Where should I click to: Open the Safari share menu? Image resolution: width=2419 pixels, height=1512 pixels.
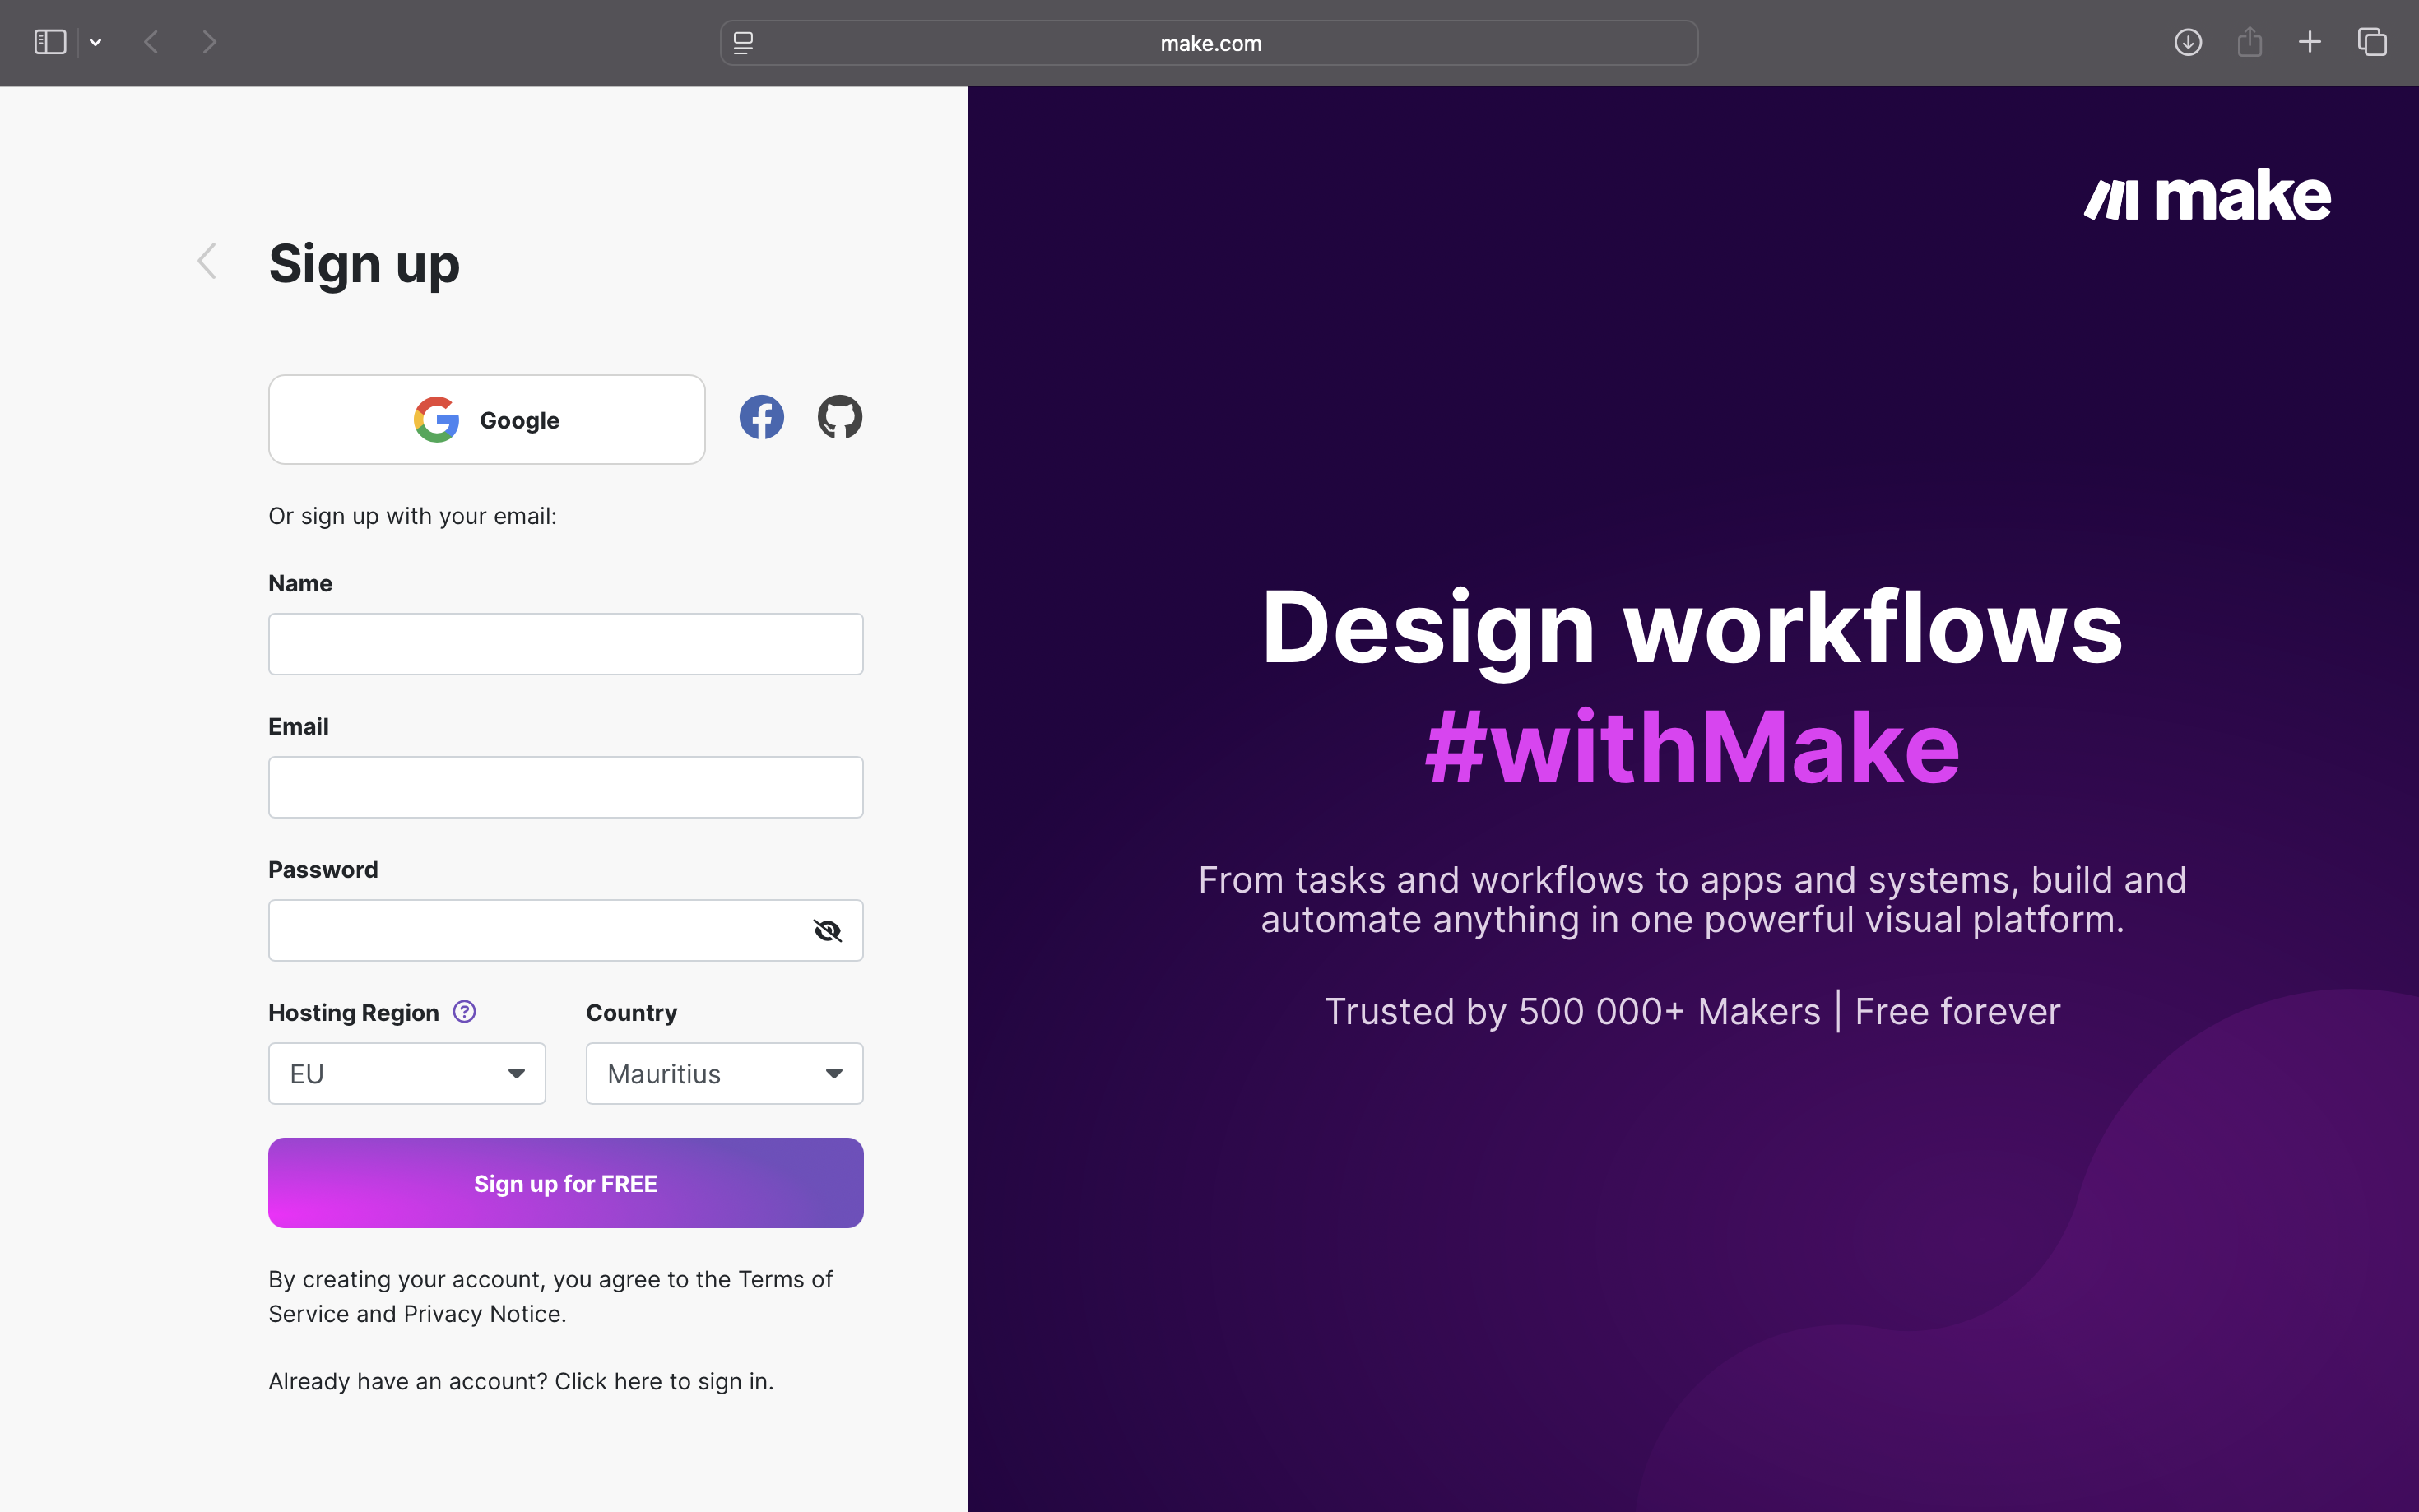pyautogui.click(x=2250, y=42)
